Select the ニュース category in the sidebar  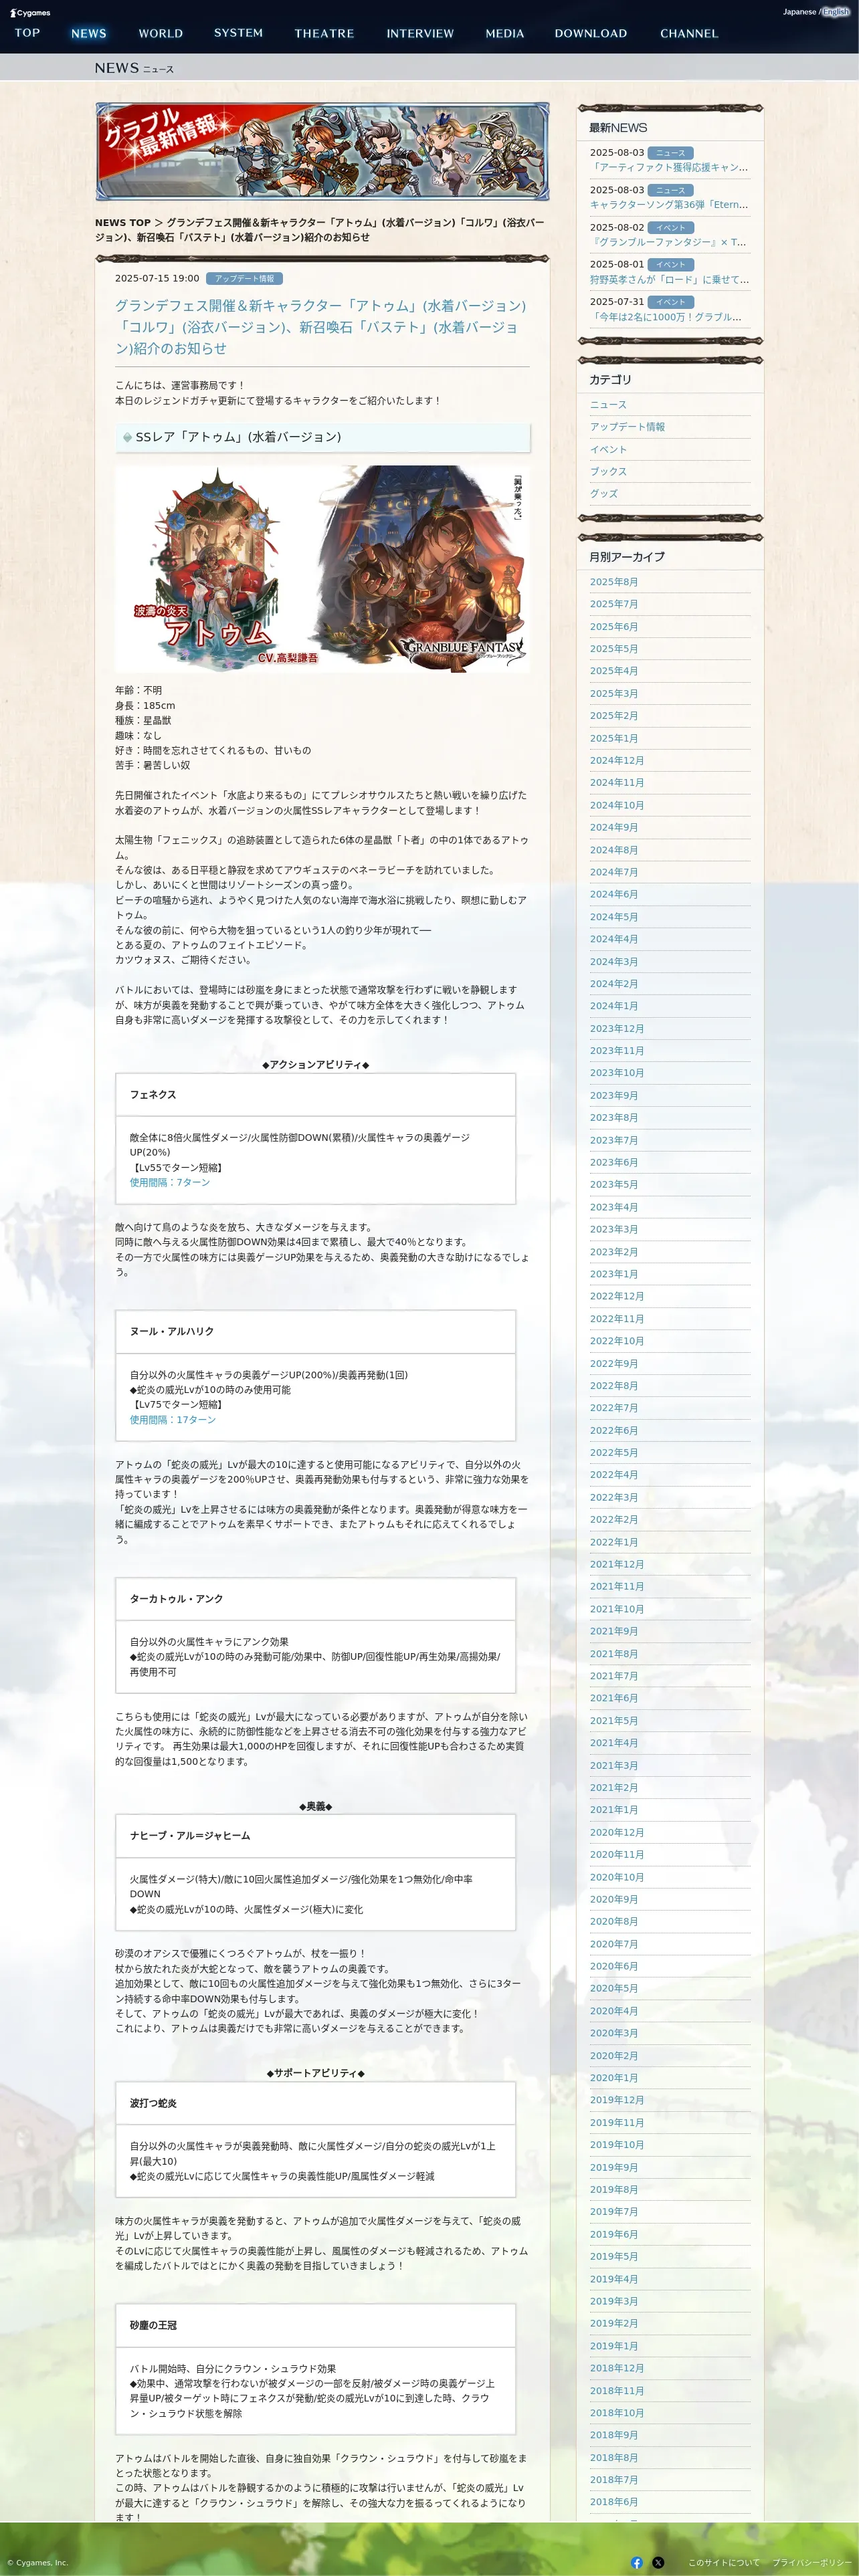608,405
